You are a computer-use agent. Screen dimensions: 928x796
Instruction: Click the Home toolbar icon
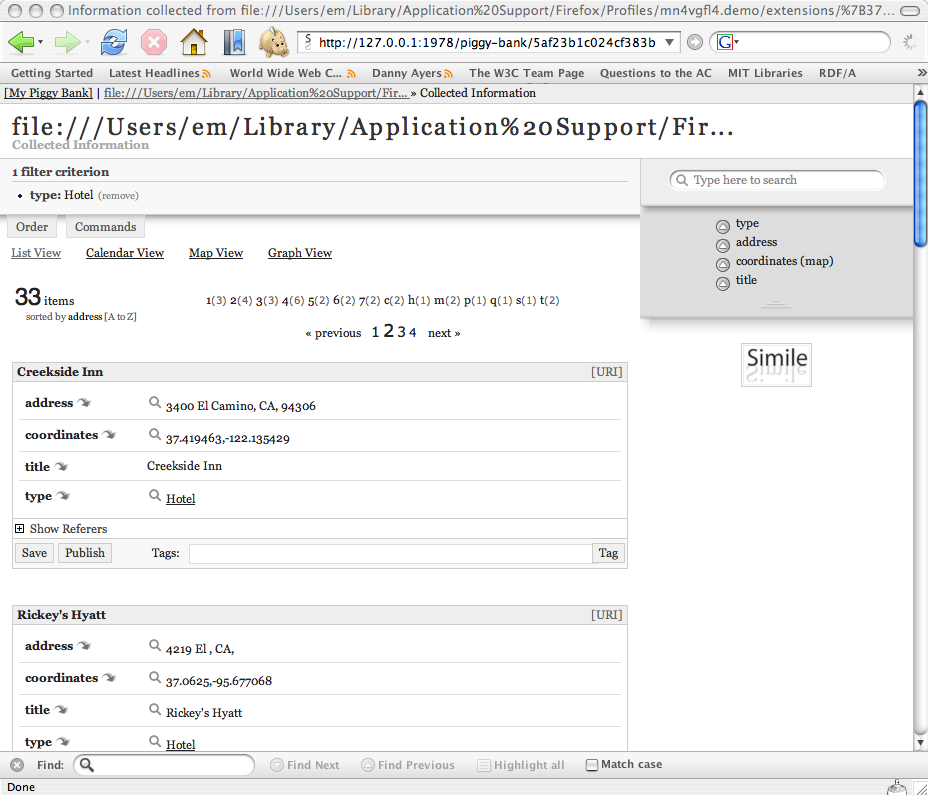click(194, 42)
